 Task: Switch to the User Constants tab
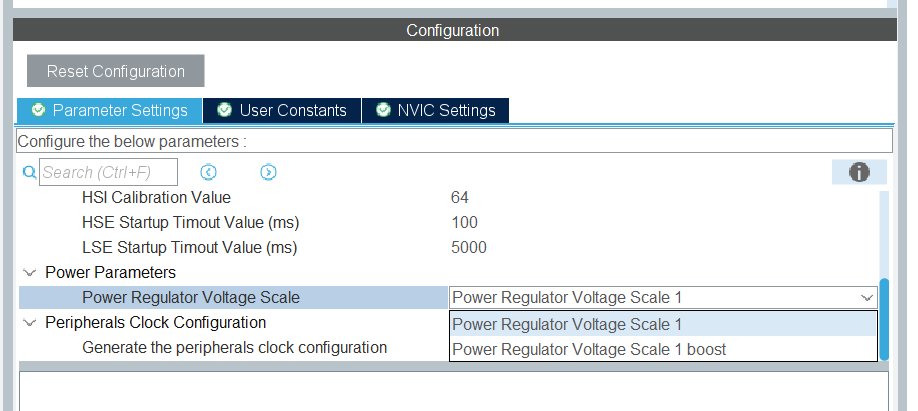tap(282, 111)
